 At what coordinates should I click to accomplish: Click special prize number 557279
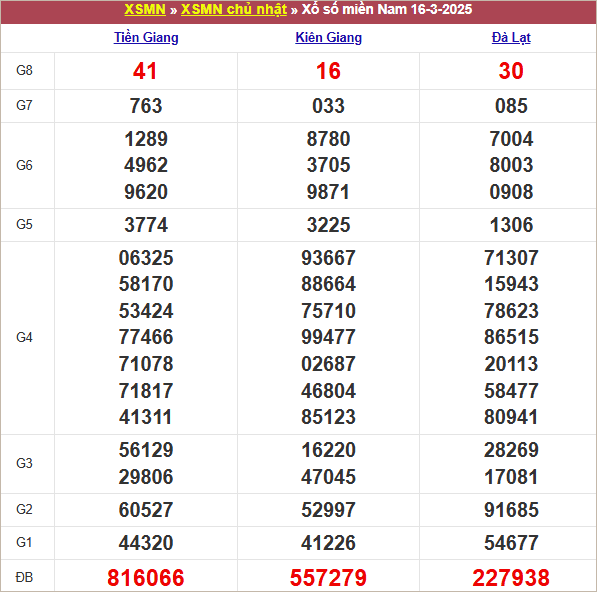point(328,578)
